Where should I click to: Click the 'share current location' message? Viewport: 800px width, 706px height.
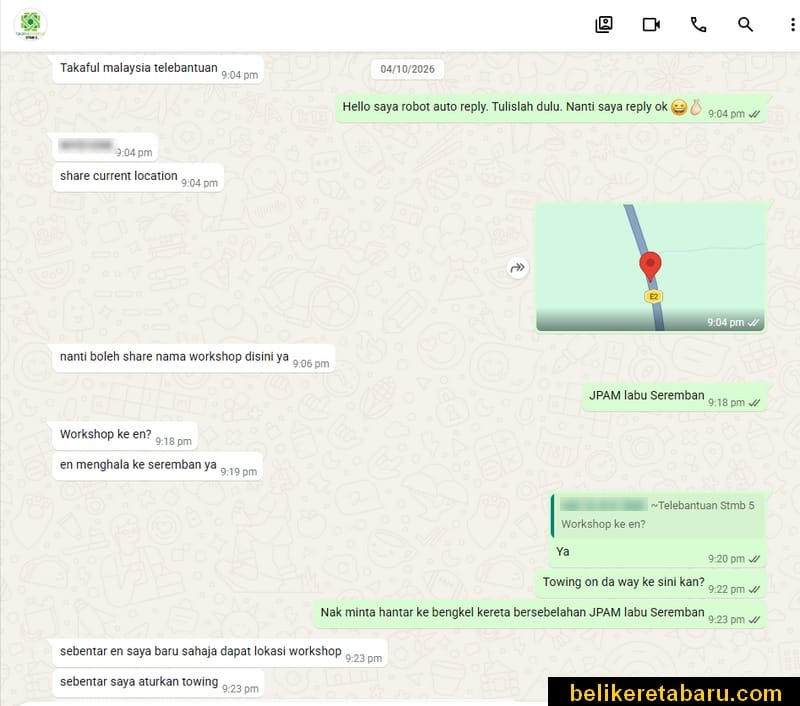(x=138, y=178)
